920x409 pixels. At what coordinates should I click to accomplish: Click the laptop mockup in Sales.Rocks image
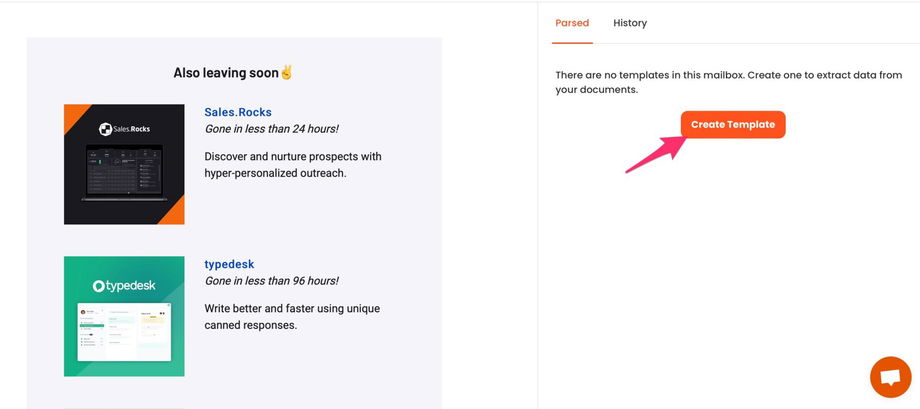[x=124, y=175]
